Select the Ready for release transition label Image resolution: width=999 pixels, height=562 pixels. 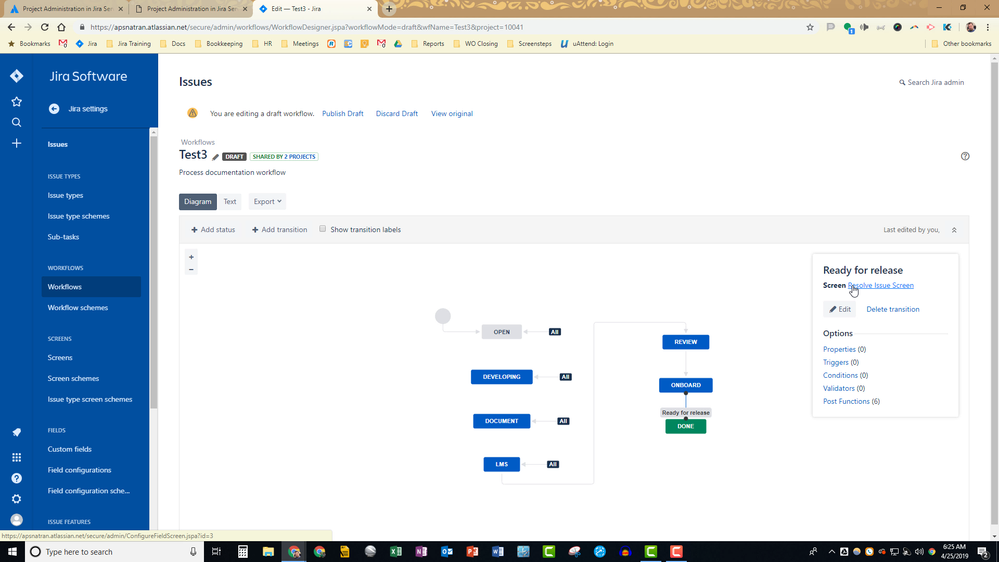point(686,413)
